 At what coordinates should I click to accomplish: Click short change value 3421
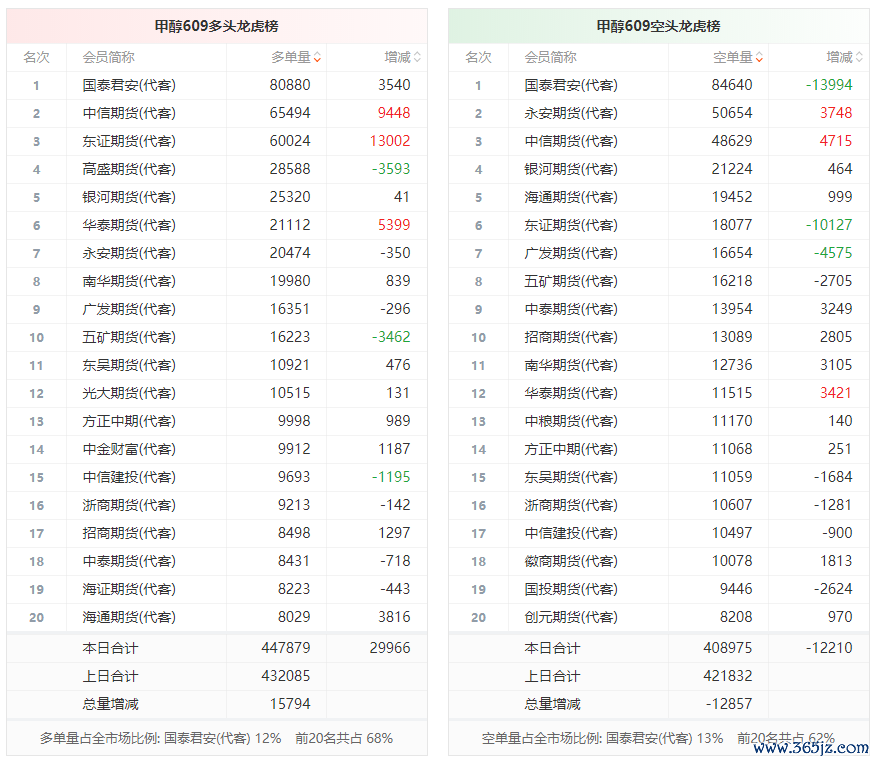(x=836, y=393)
